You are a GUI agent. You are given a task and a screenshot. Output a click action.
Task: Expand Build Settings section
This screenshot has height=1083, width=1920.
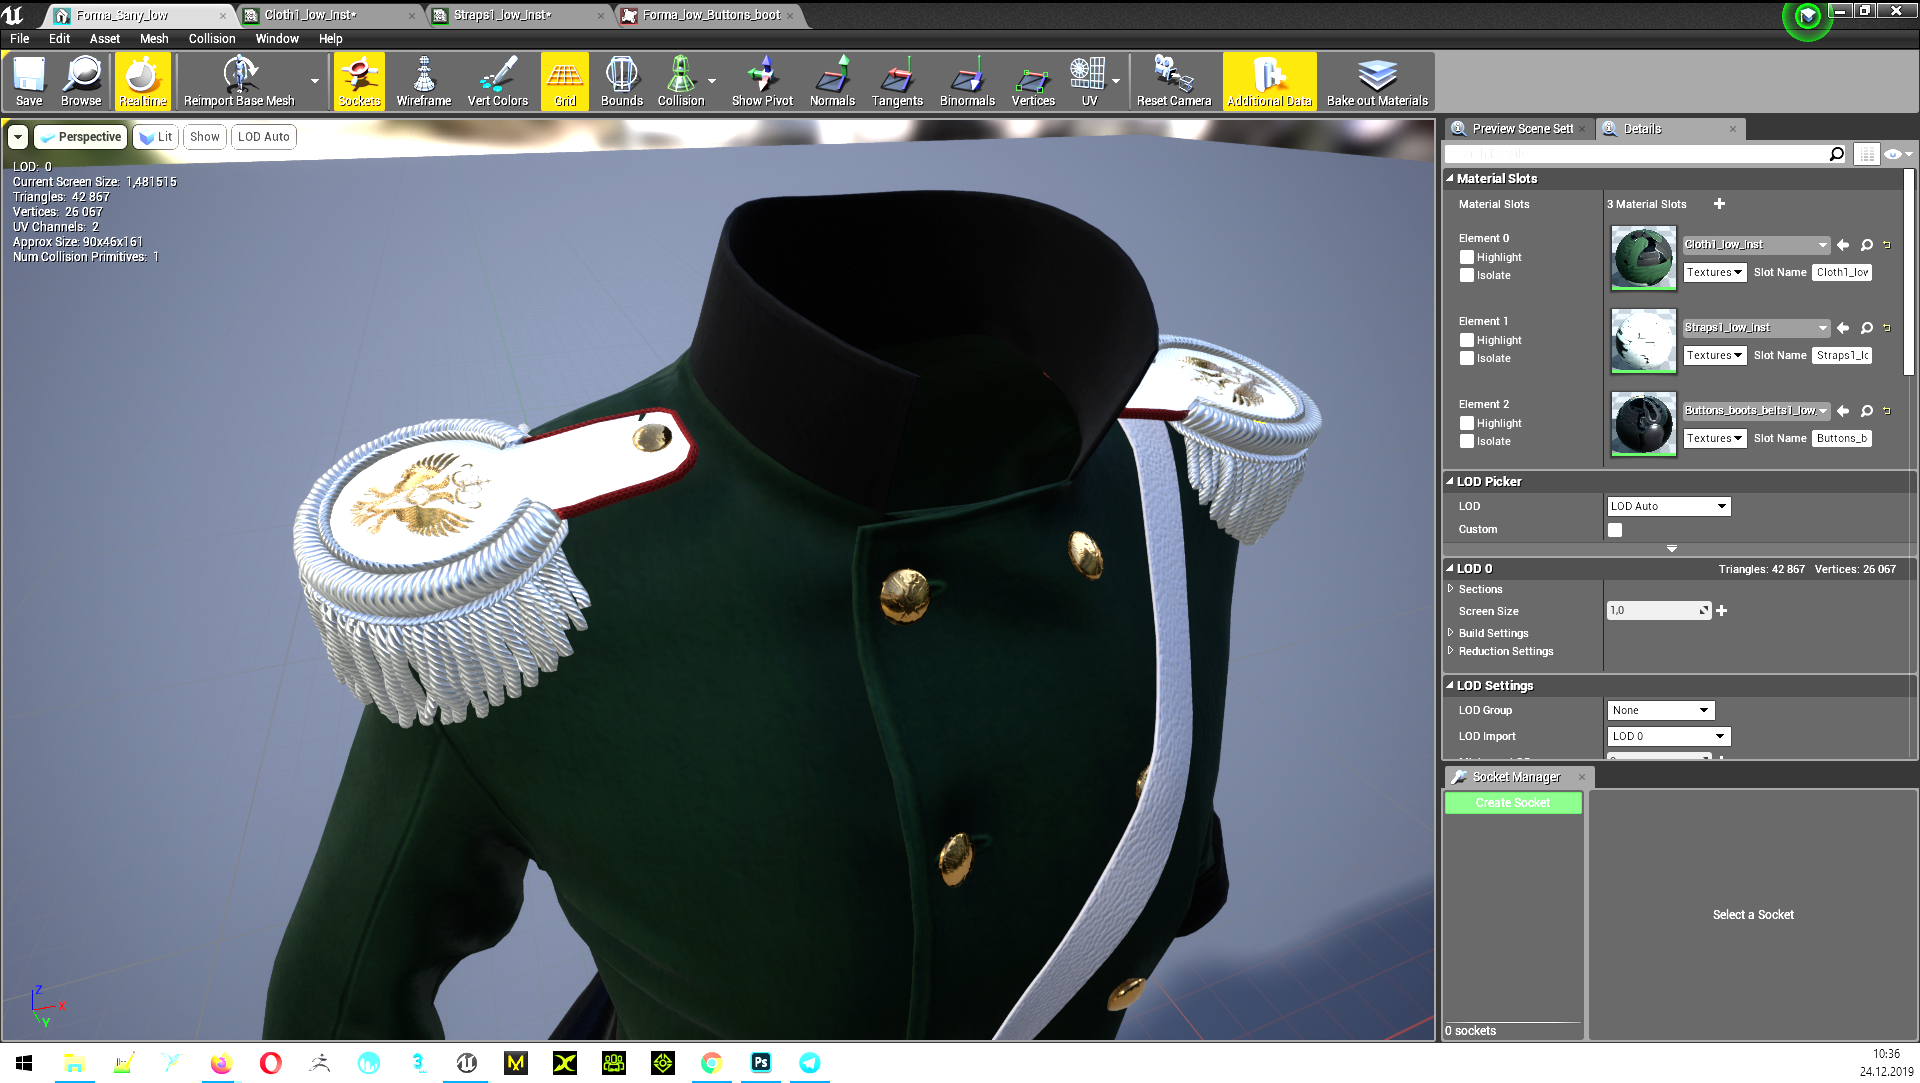point(1451,633)
